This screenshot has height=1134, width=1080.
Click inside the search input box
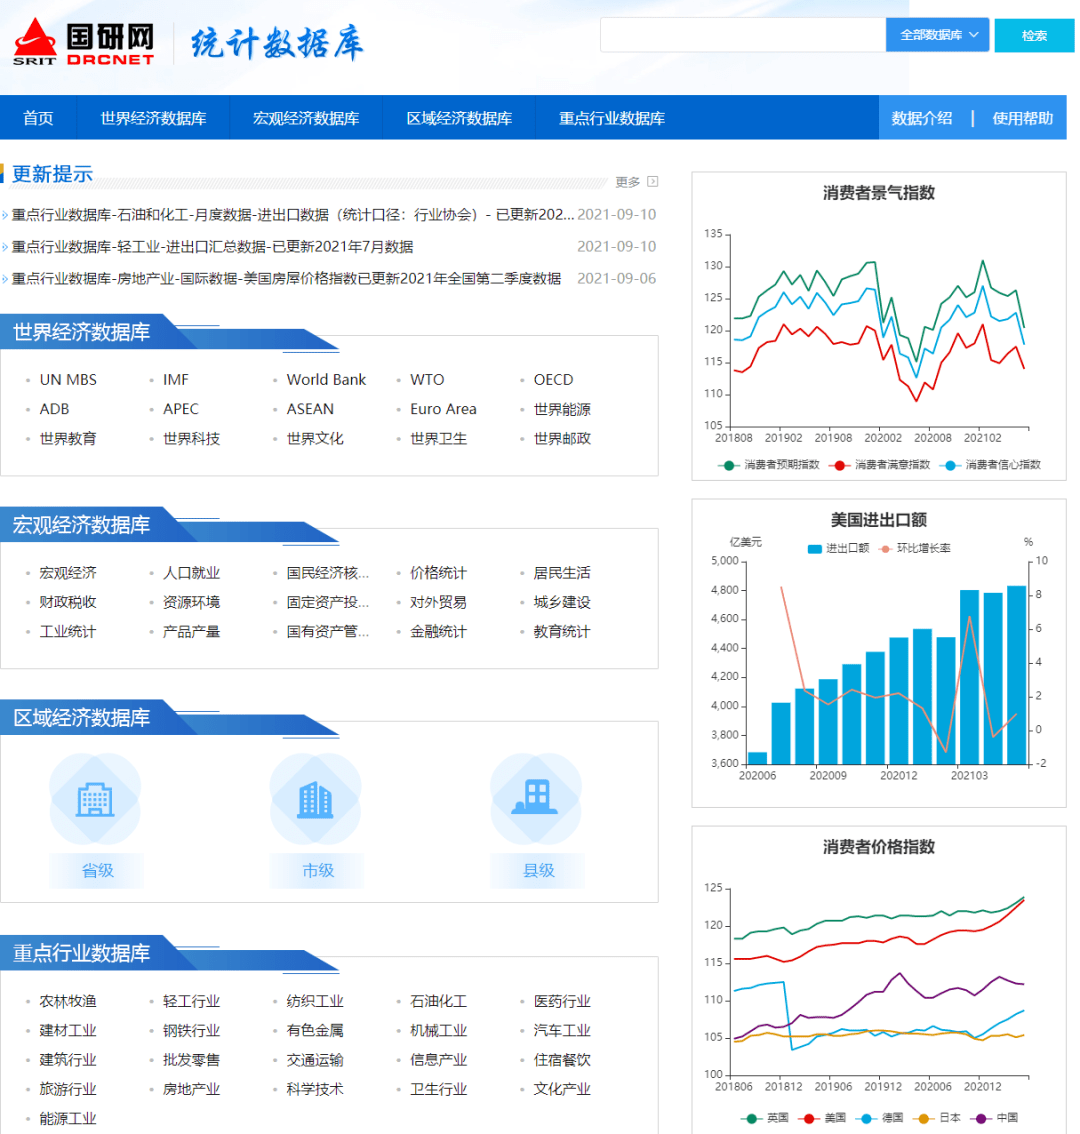click(x=740, y=34)
